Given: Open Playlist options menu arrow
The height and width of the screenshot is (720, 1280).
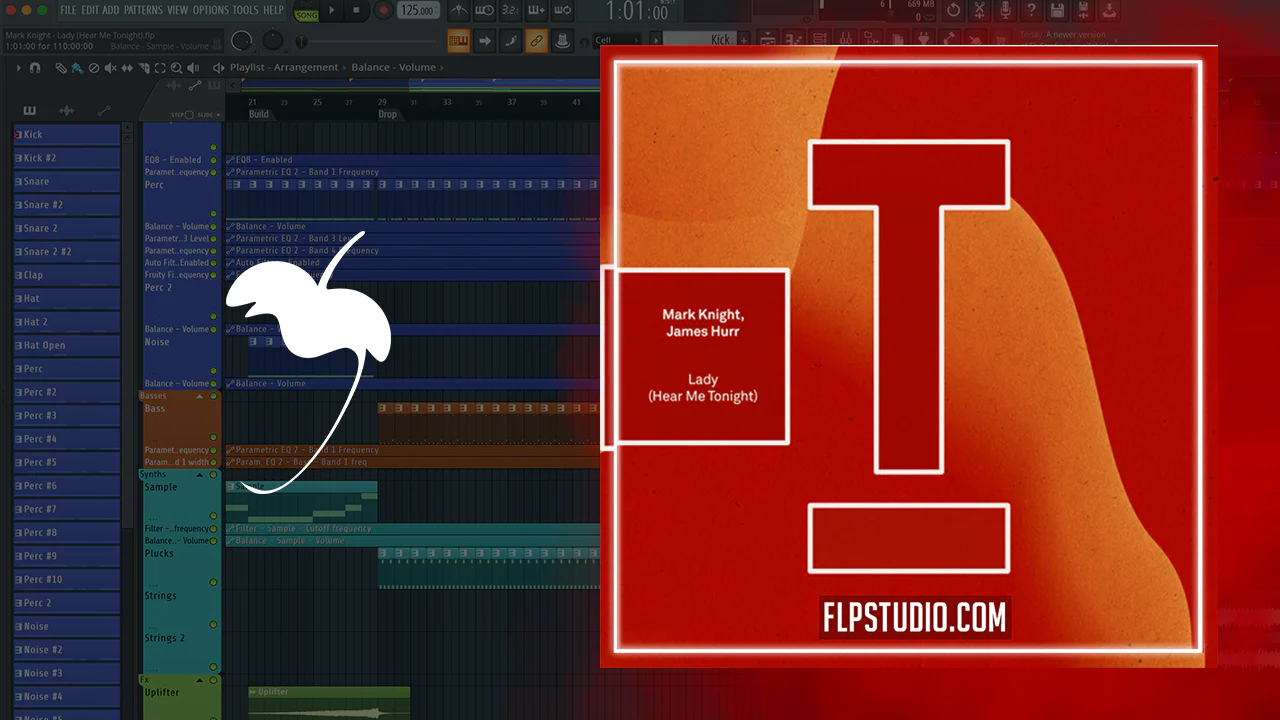Looking at the screenshot, I should click(18, 68).
